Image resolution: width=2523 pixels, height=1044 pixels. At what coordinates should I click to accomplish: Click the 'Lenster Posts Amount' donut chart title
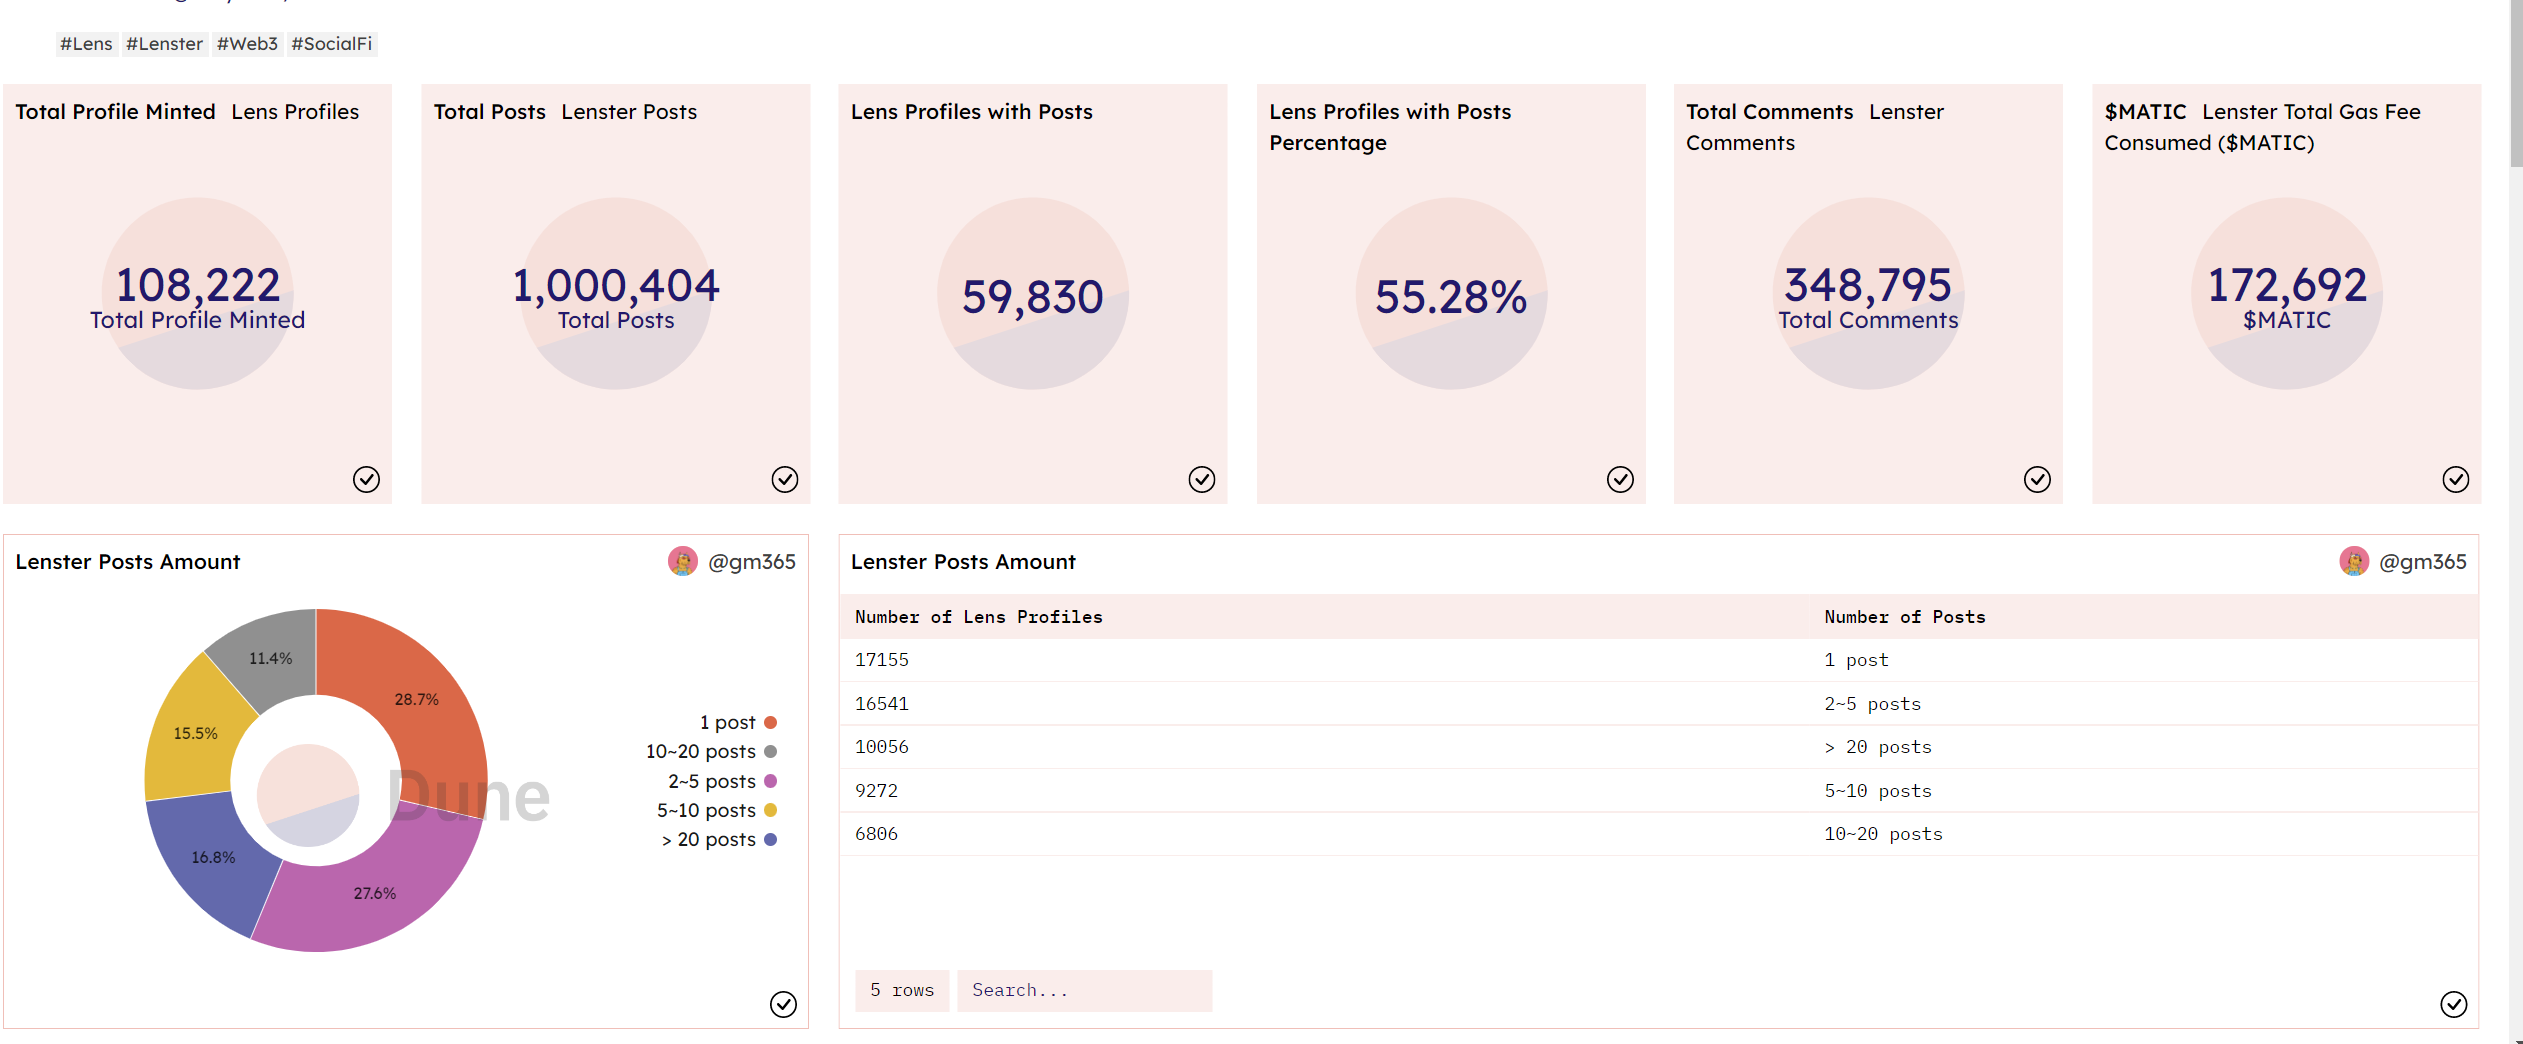128,562
